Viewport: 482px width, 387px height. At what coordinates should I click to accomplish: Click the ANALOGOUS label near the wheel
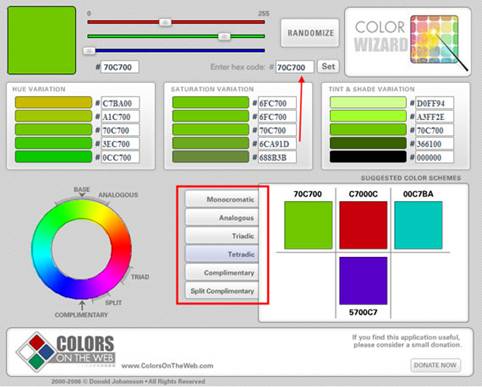click(118, 195)
